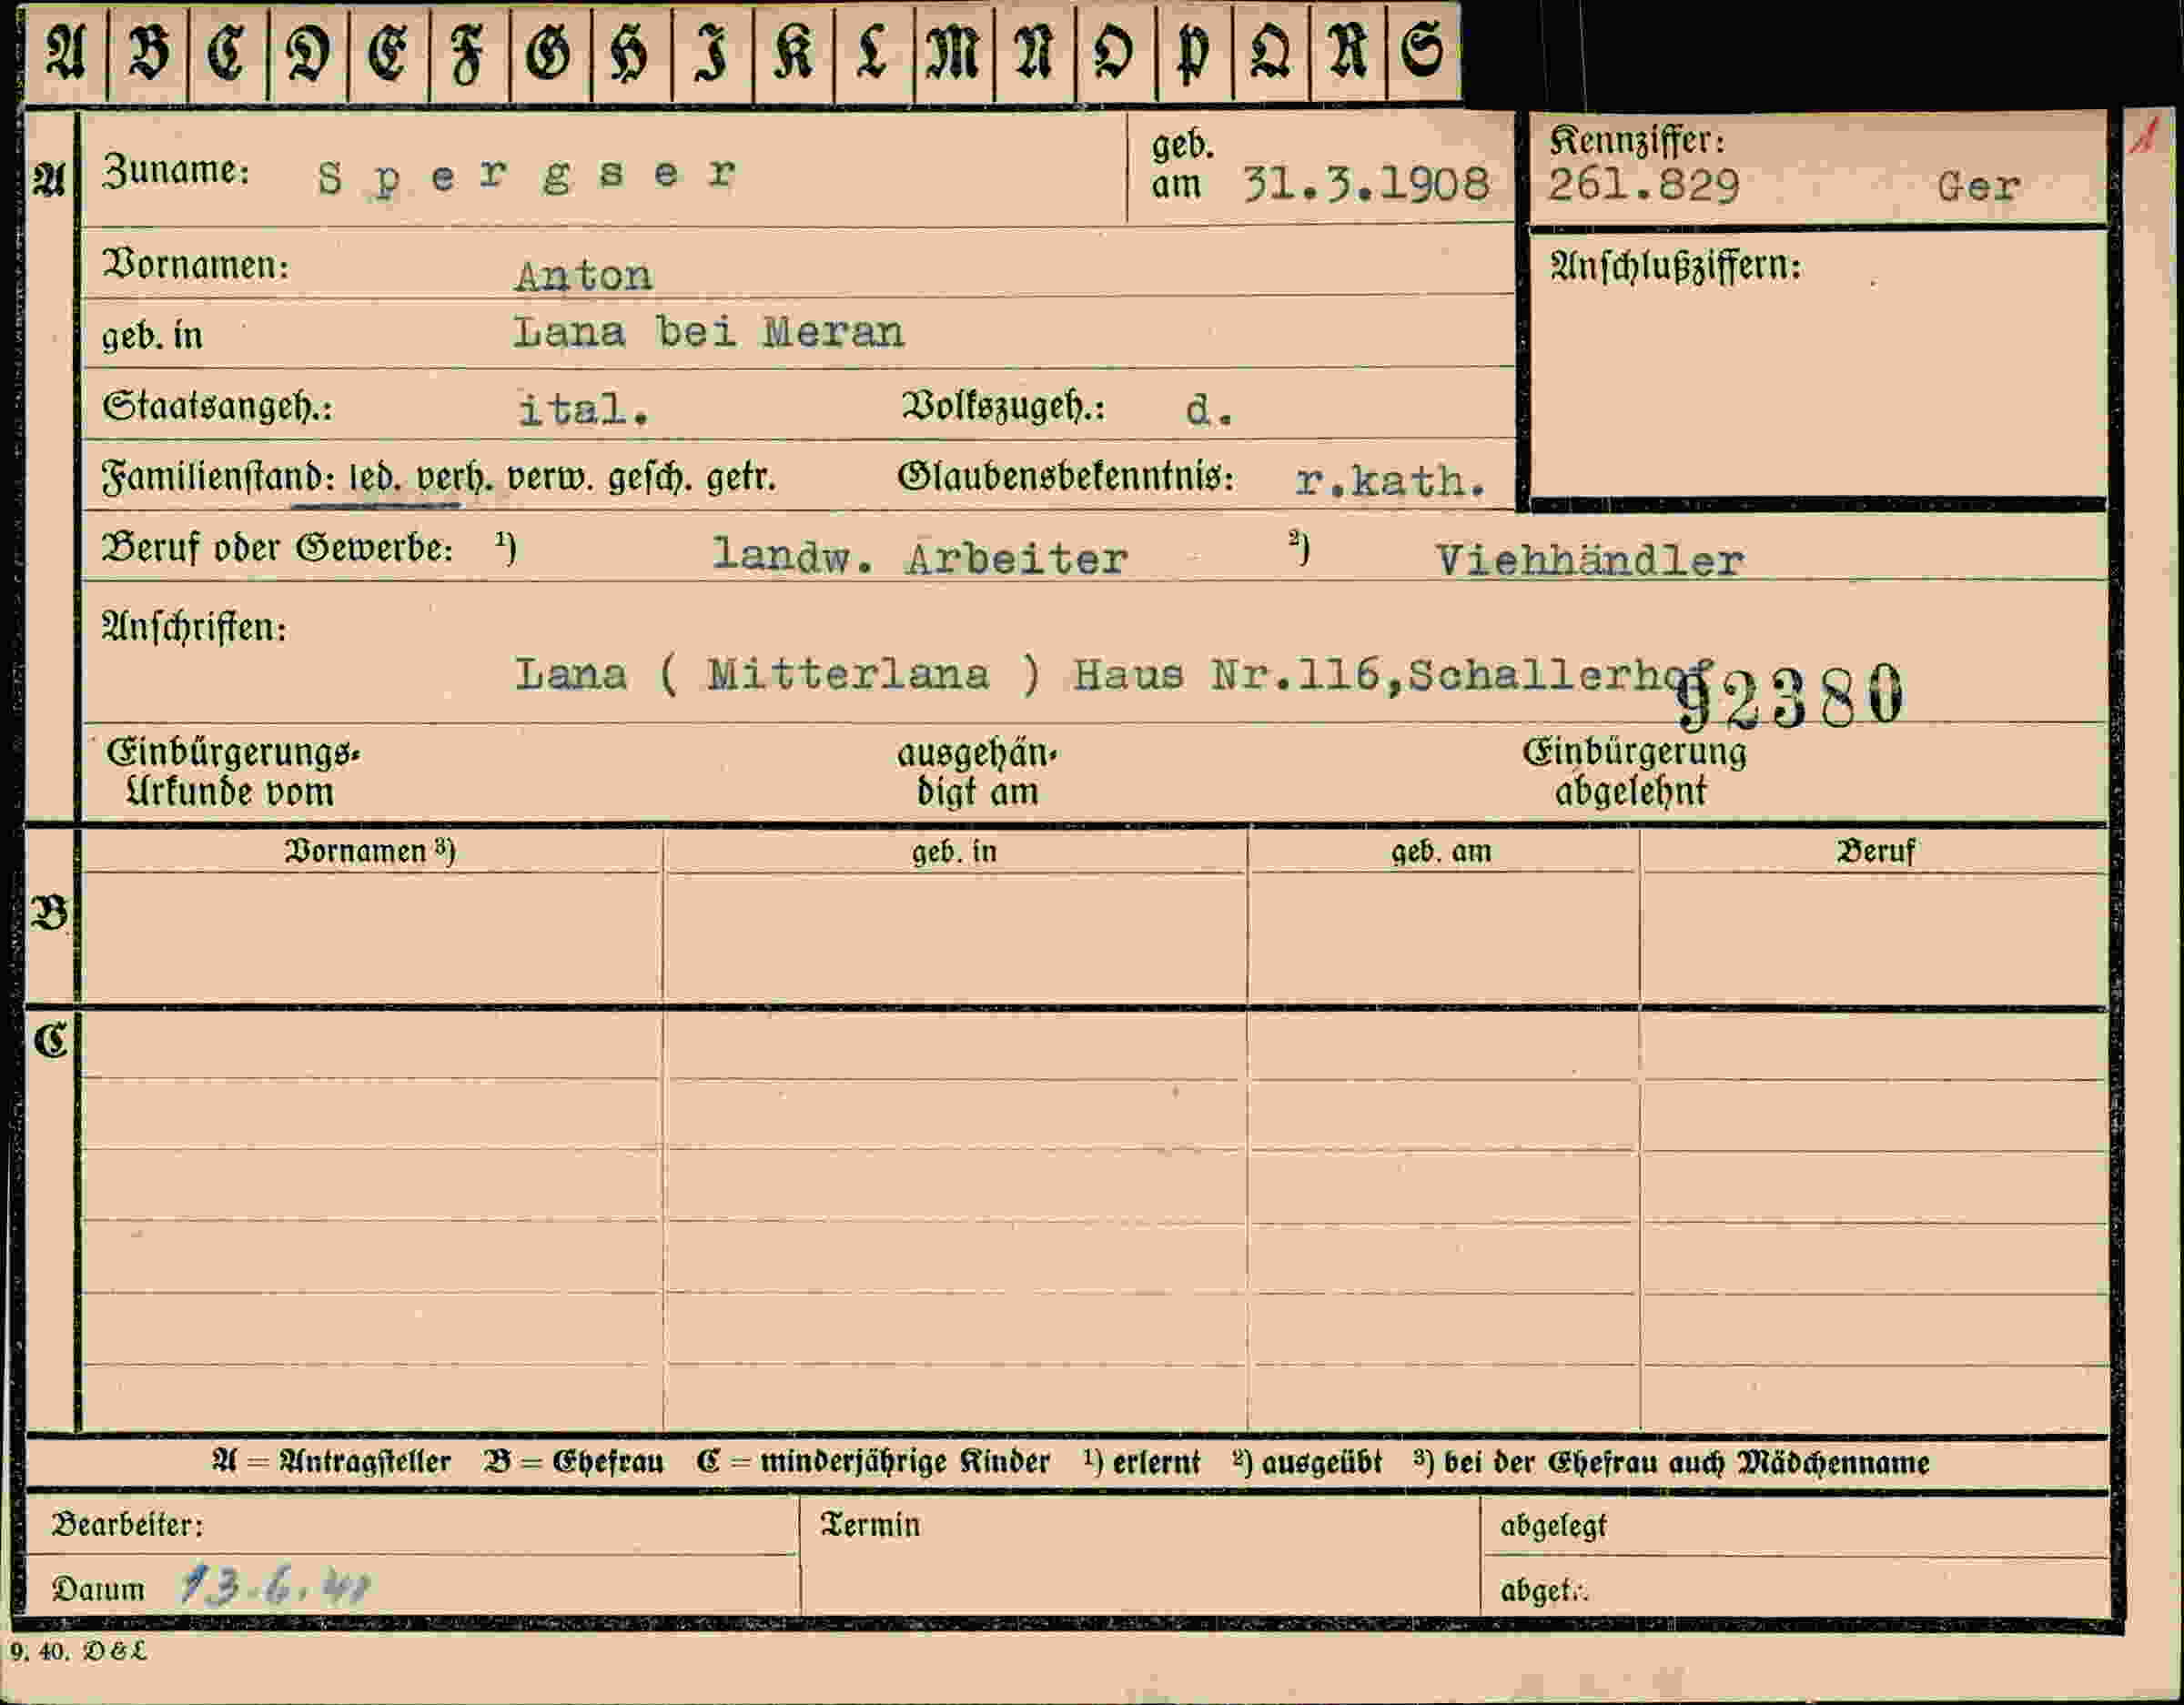Click the underlined 'led.' marital status
This screenshot has height=1705, width=2184.
(375, 479)
